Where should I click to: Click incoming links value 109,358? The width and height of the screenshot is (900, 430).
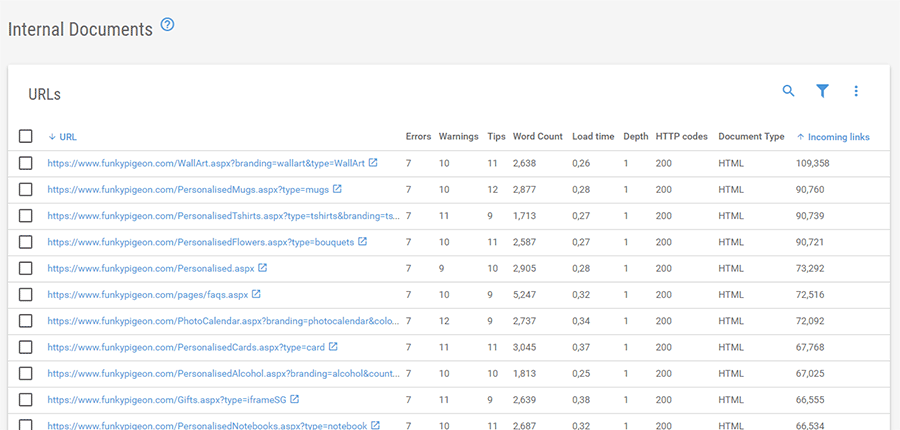point(812,163)
